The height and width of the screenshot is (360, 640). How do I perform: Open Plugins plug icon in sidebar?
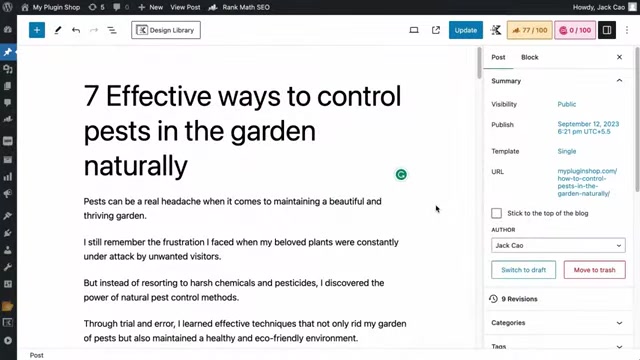click(8, 233)
